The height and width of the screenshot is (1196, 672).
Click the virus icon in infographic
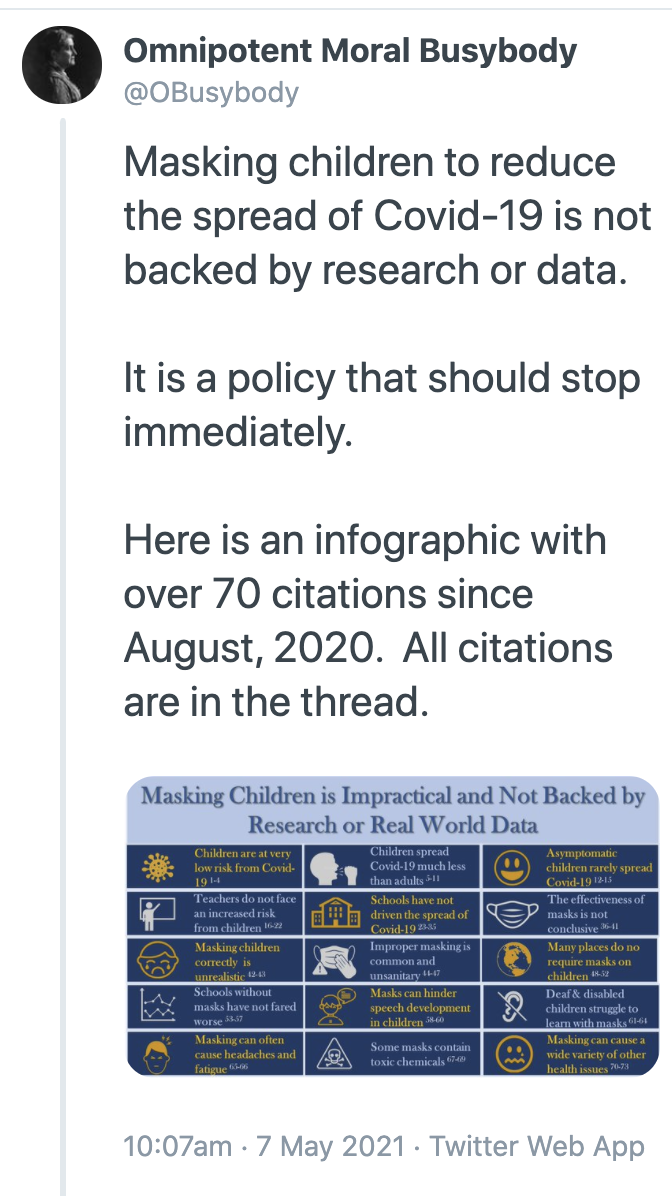[159, 867]
